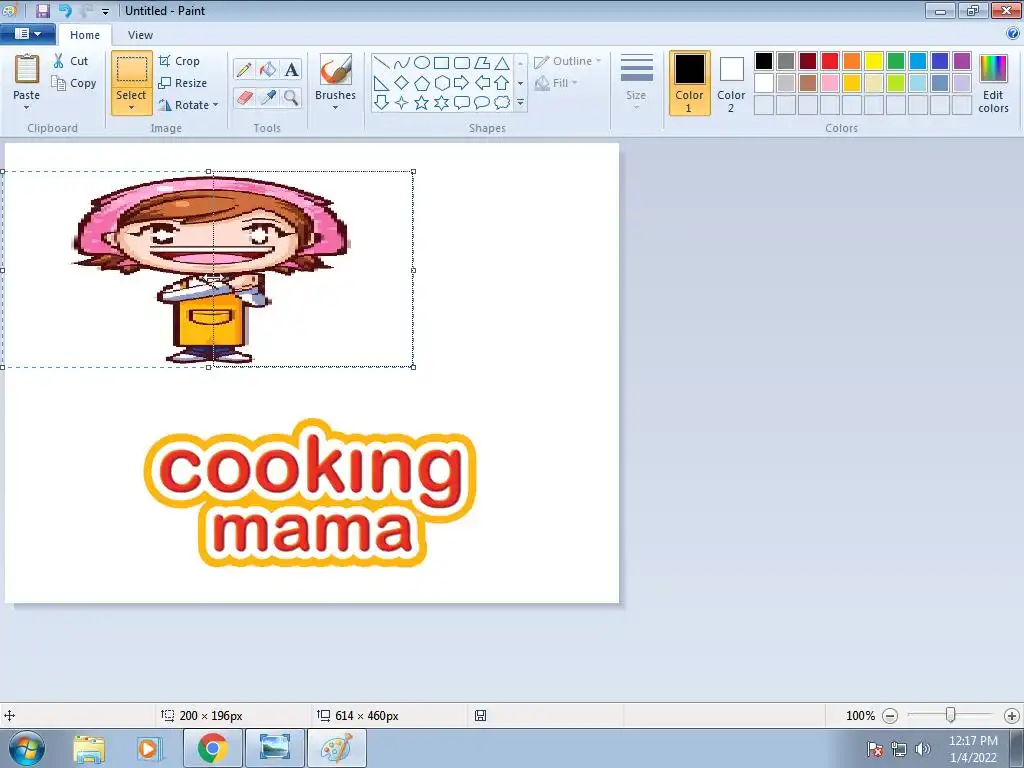Choose the Fill with color bucket

[268, 69]
